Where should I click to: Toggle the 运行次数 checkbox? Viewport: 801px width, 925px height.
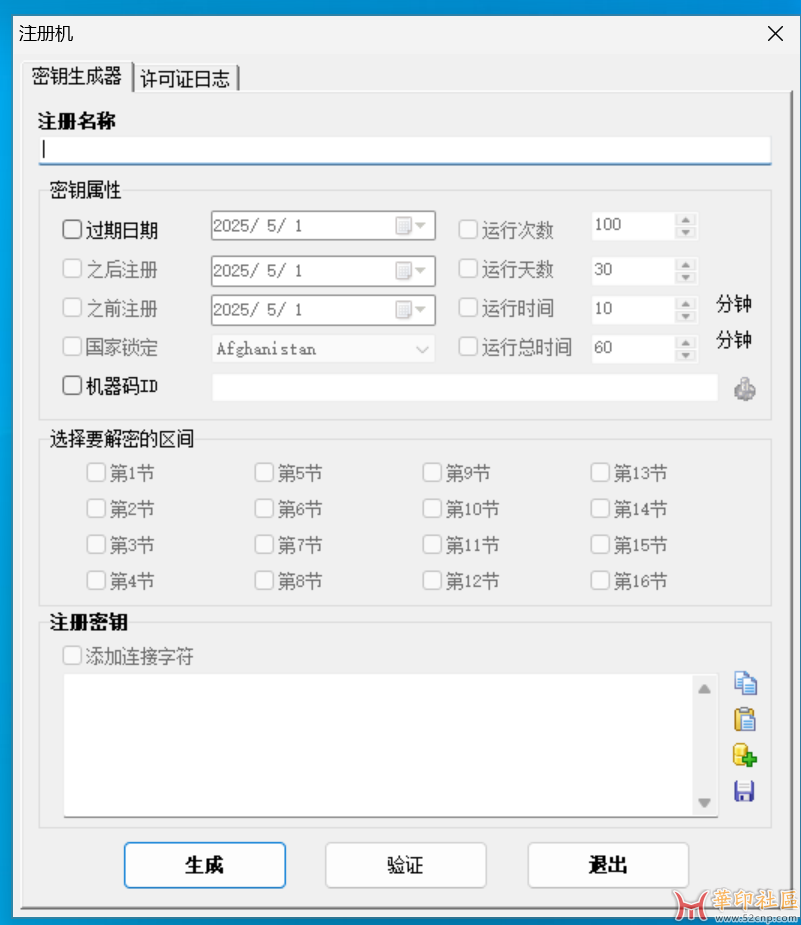click(468, 229)
